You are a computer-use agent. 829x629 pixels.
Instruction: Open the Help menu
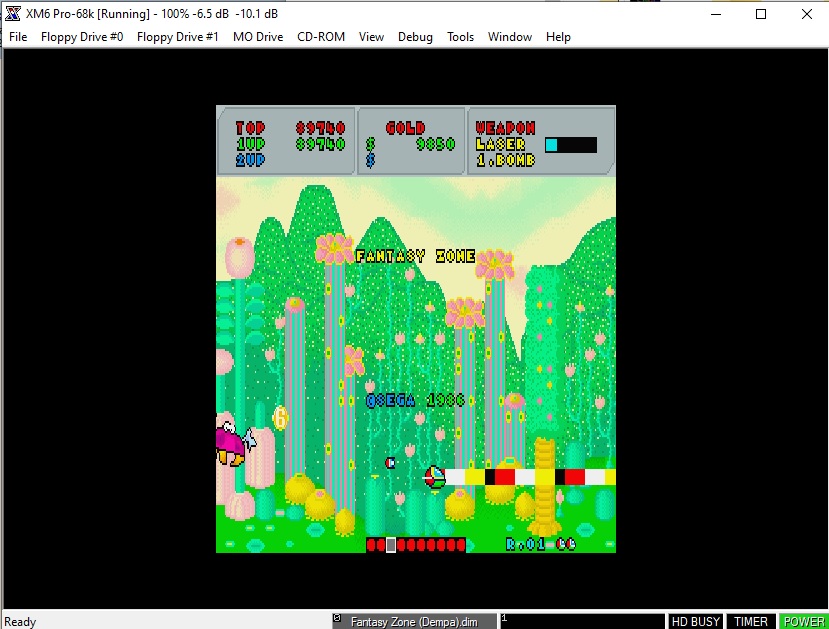pos(558,37)
